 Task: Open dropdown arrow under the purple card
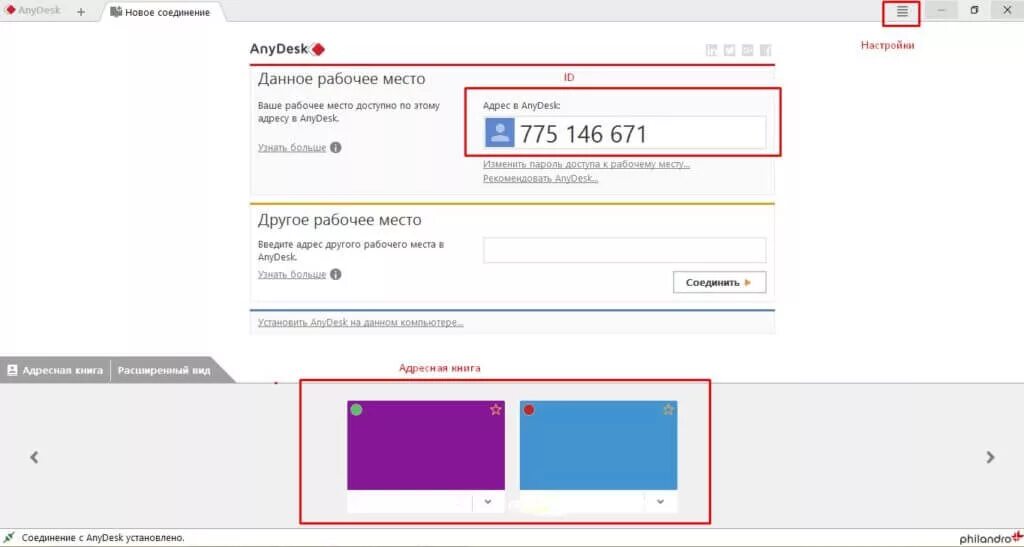click(x=488, y=502)
